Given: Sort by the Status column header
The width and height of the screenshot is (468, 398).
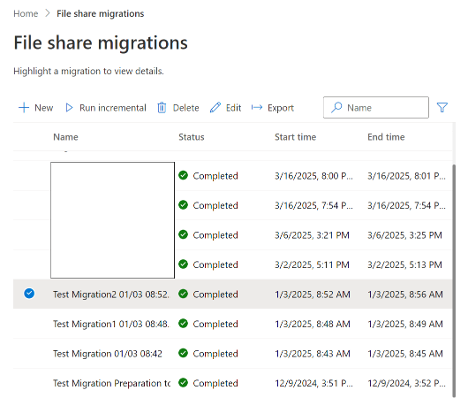Looking at the screenshot, I should [191, 137].
